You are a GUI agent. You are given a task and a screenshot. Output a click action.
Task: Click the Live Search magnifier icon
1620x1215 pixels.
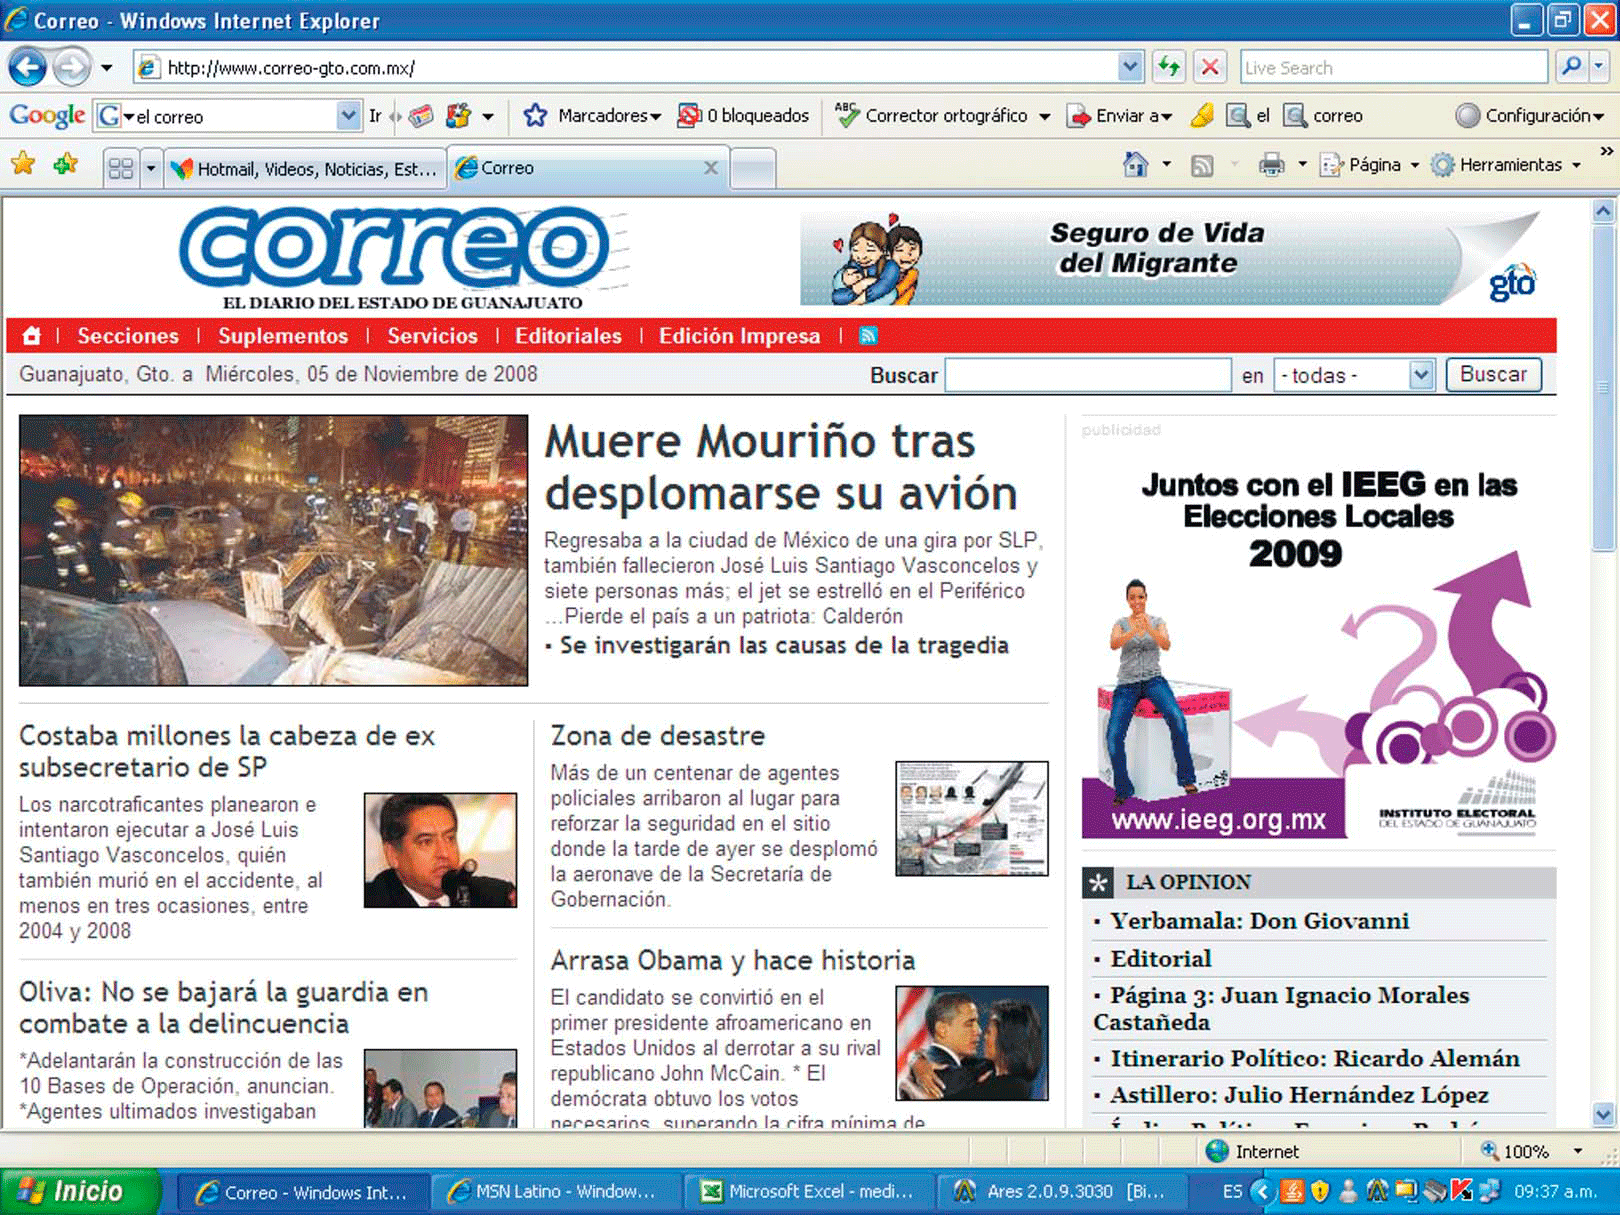point(1571,67)
